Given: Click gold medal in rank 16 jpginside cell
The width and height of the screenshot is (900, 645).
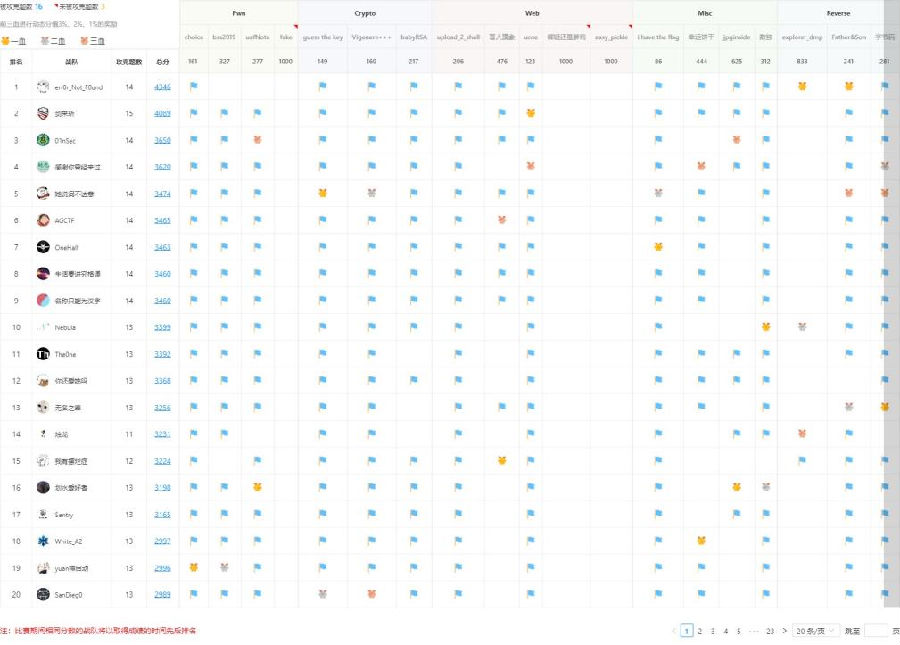Looking at the screenshot, I should click(736, 487).
